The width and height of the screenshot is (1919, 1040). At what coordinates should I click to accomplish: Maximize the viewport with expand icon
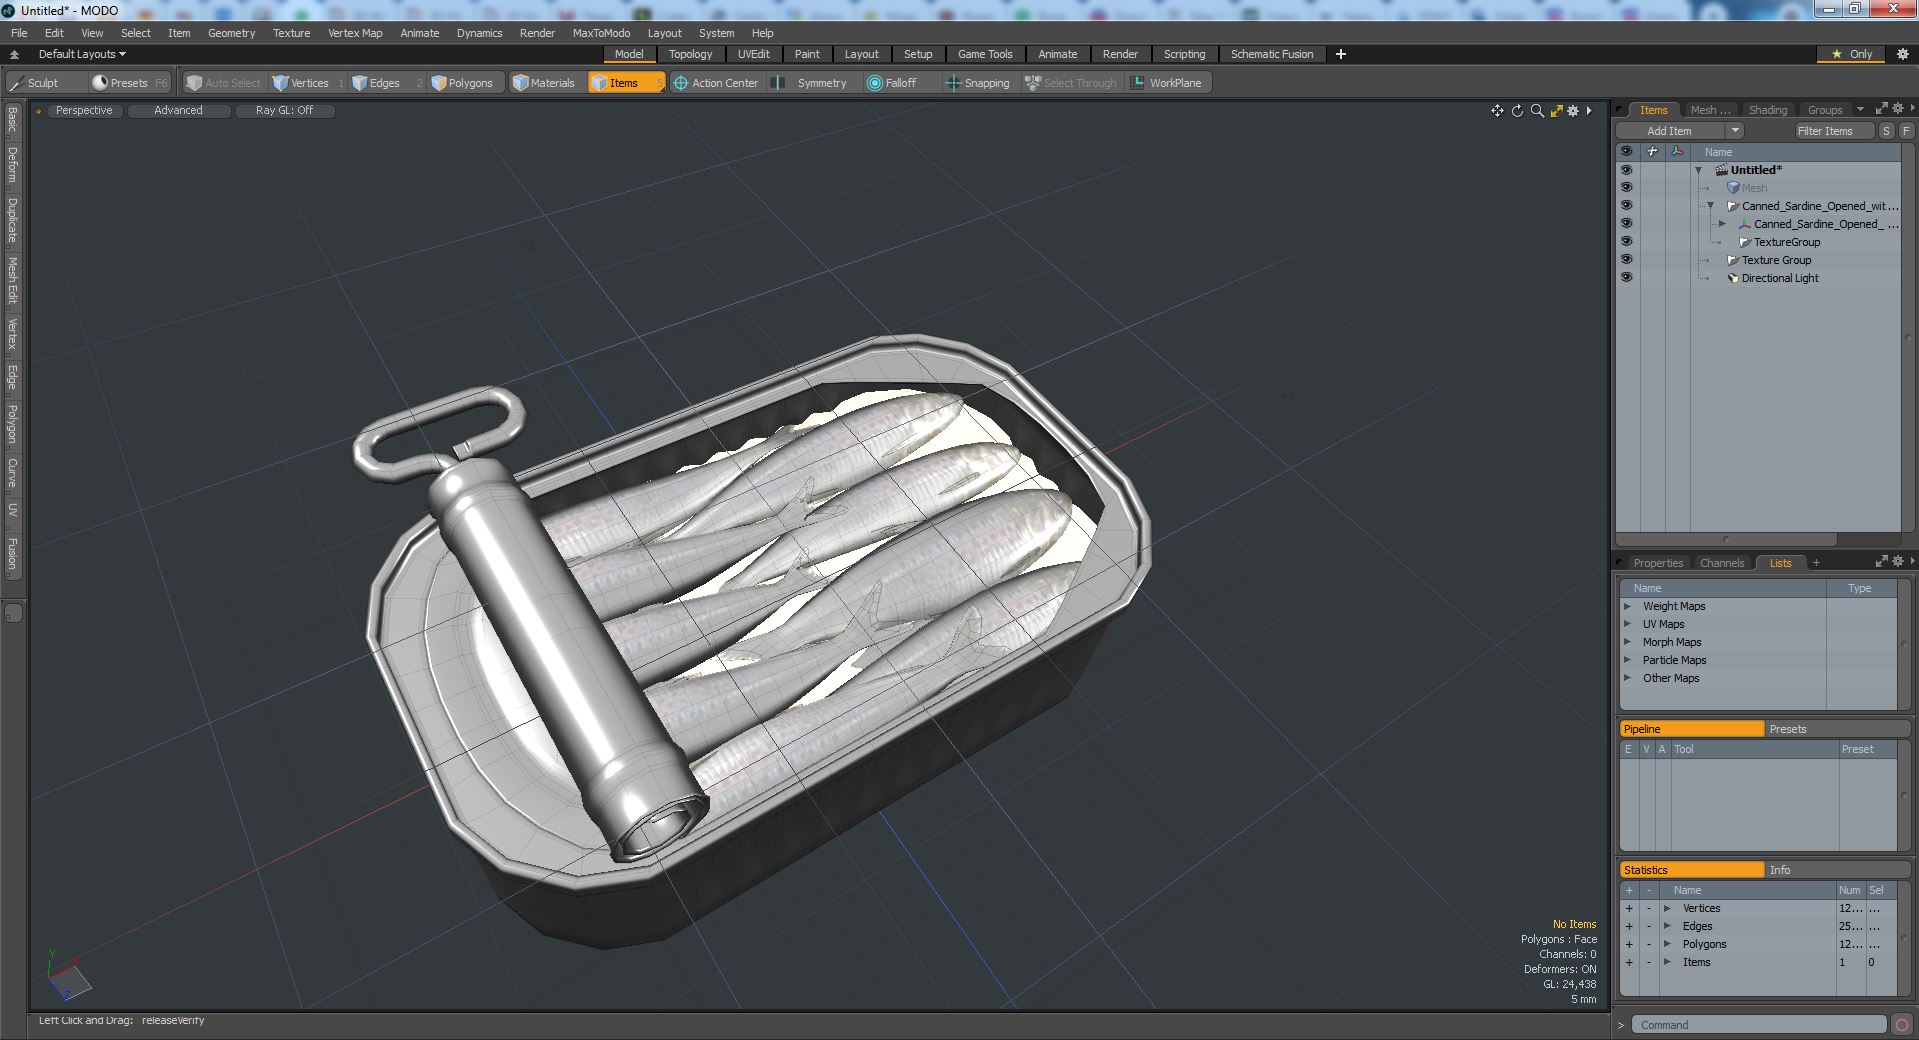pos(1556,111)
